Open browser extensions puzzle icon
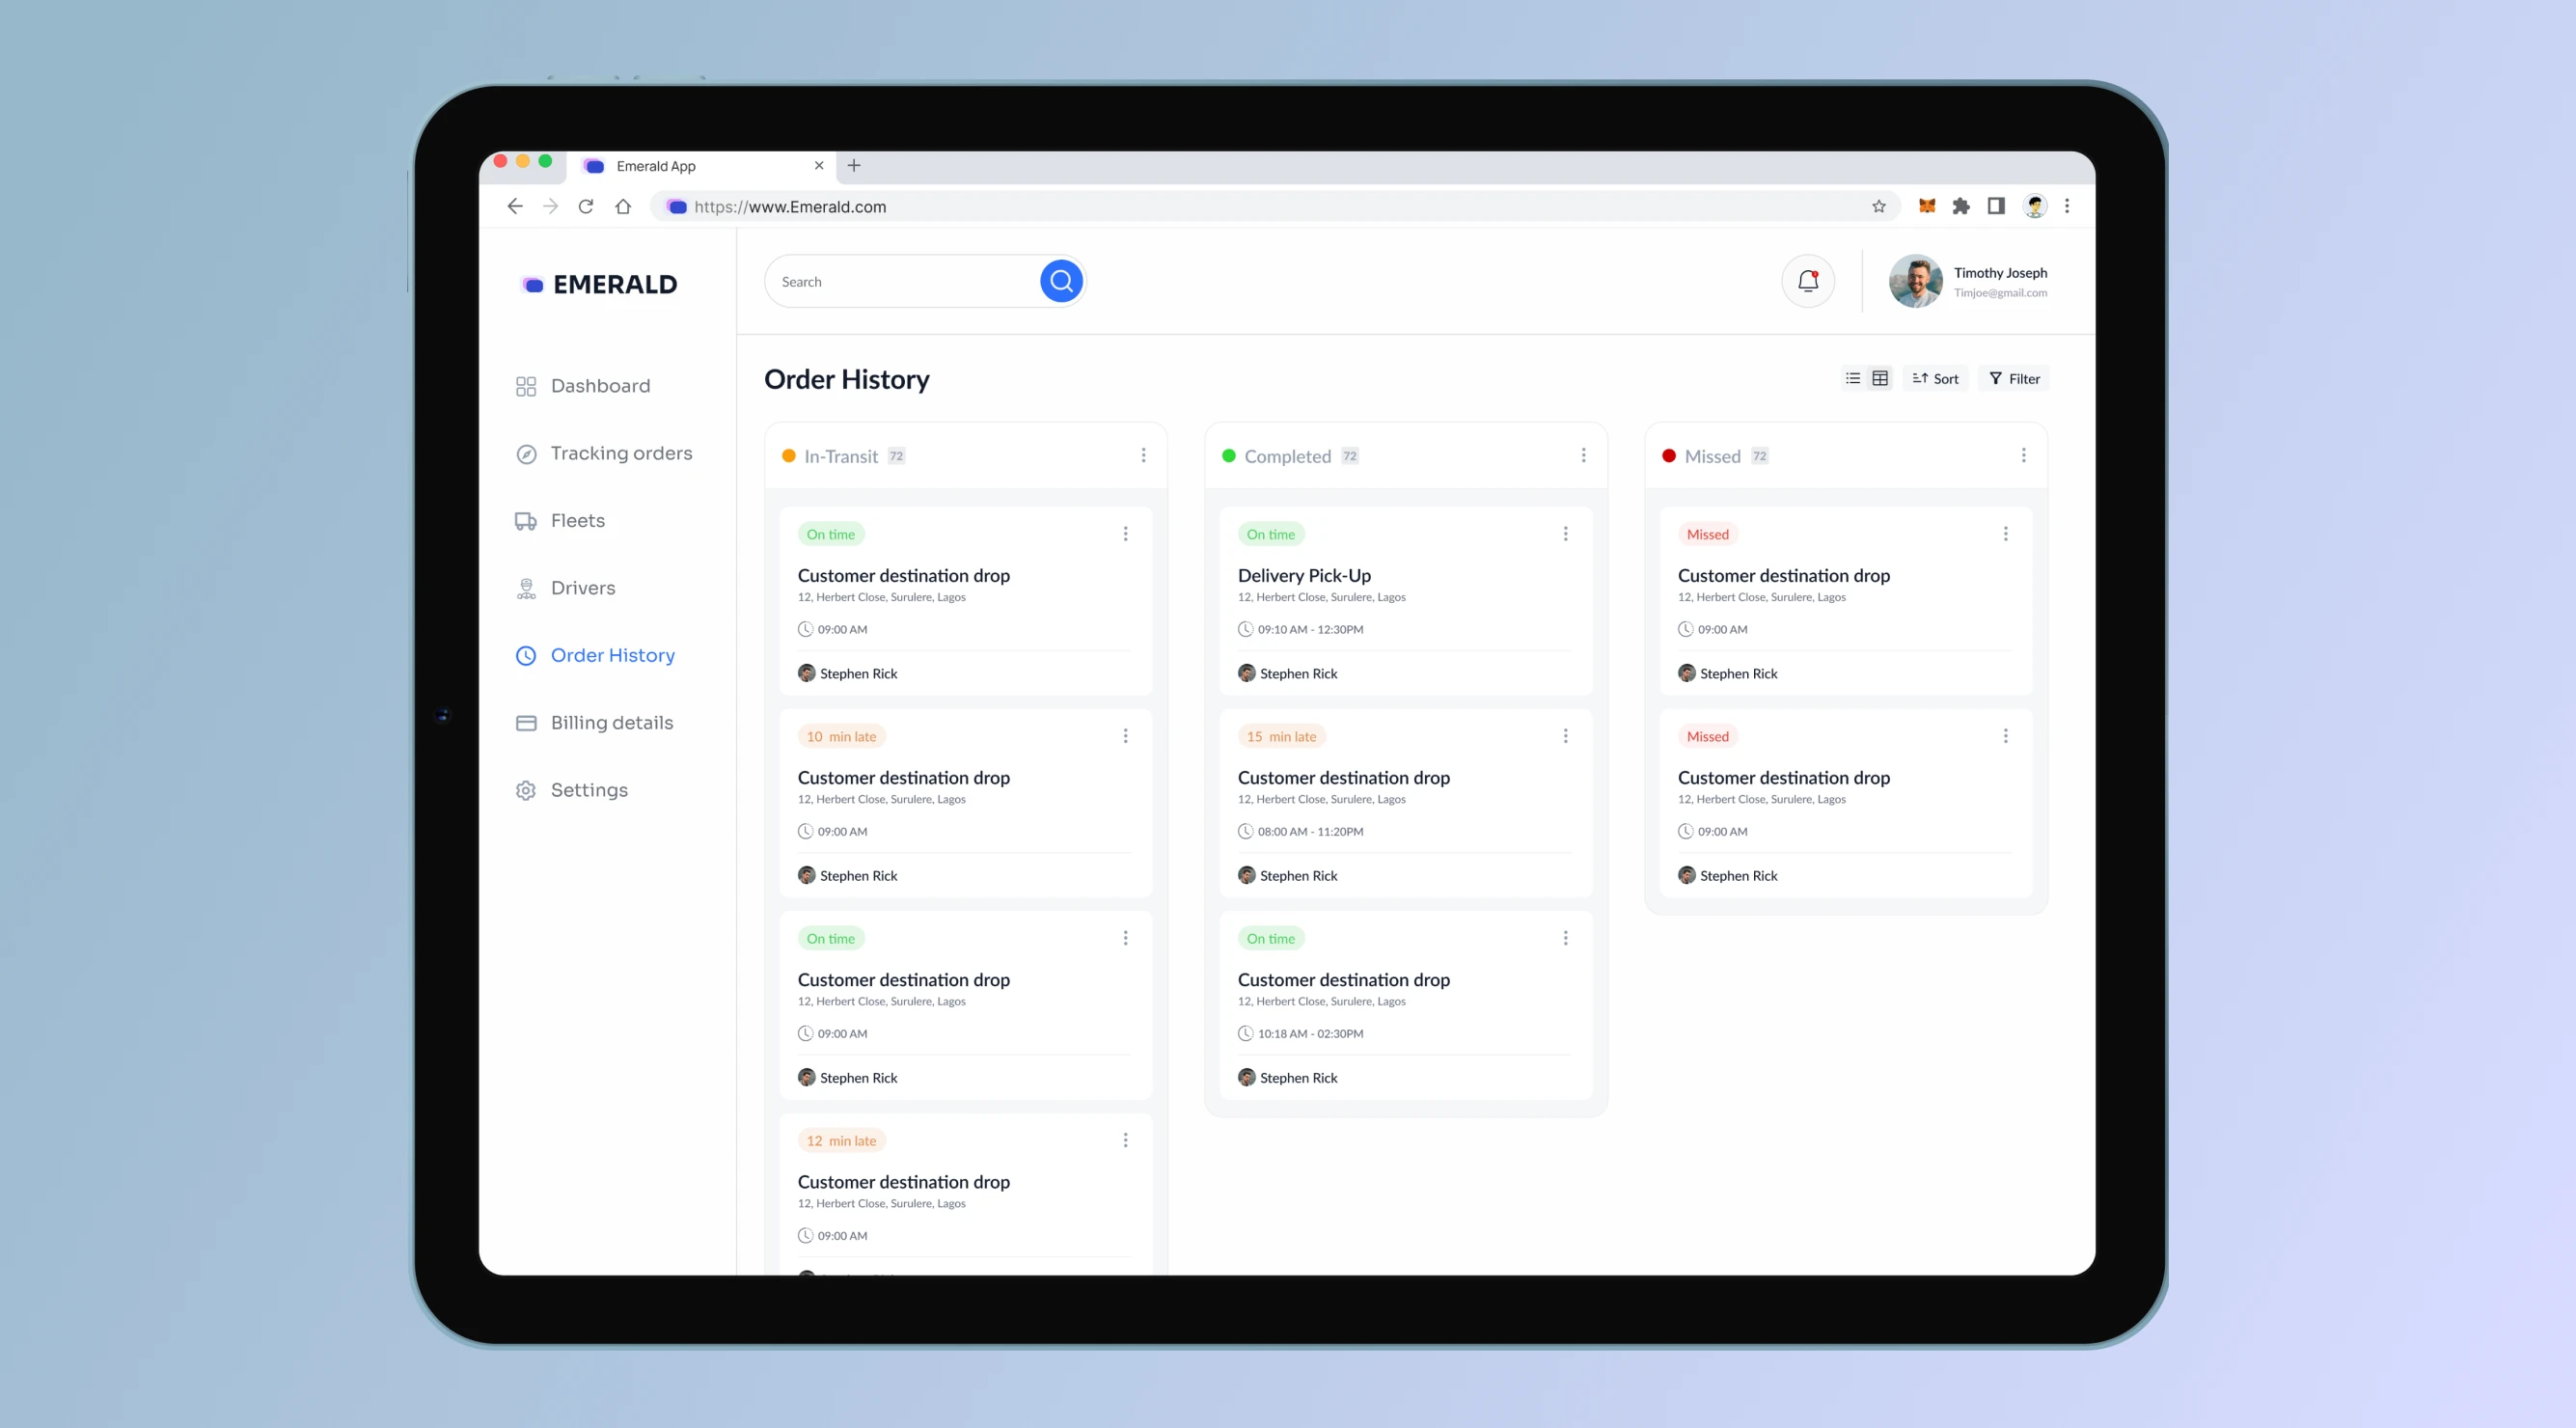This screenshot has width=2576, height=1428. (x=1960, y=206)
